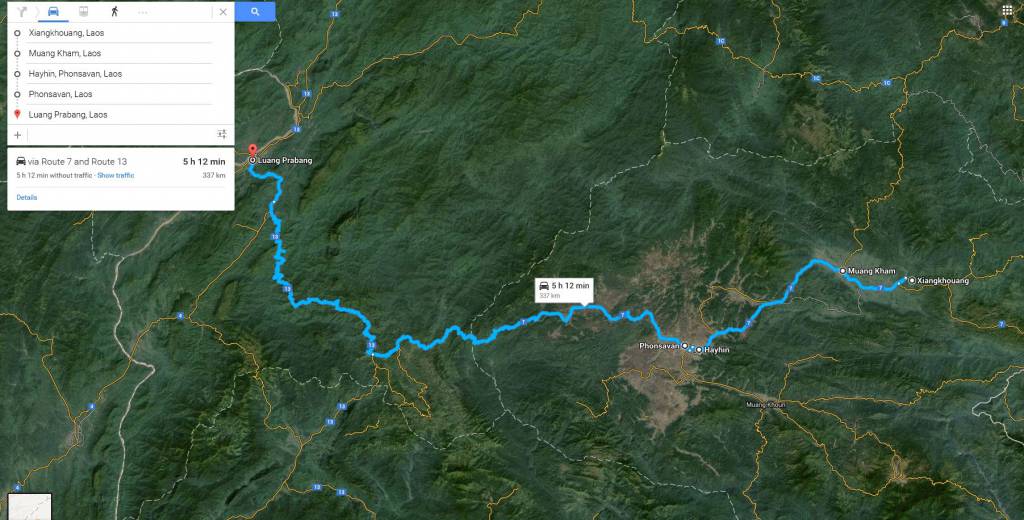Switch to transit travel mode
Image resolution: width=1024 pixels, height=520 pixels.
84,12
